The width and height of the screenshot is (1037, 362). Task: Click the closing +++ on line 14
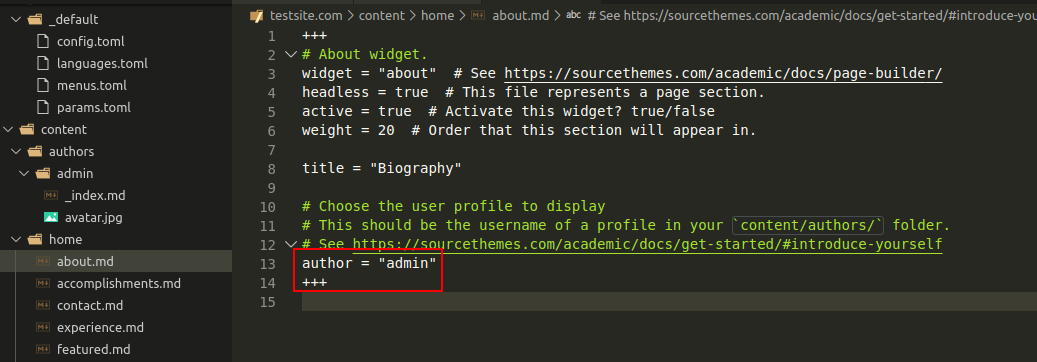pyautogui.click(x=314, y=283)
